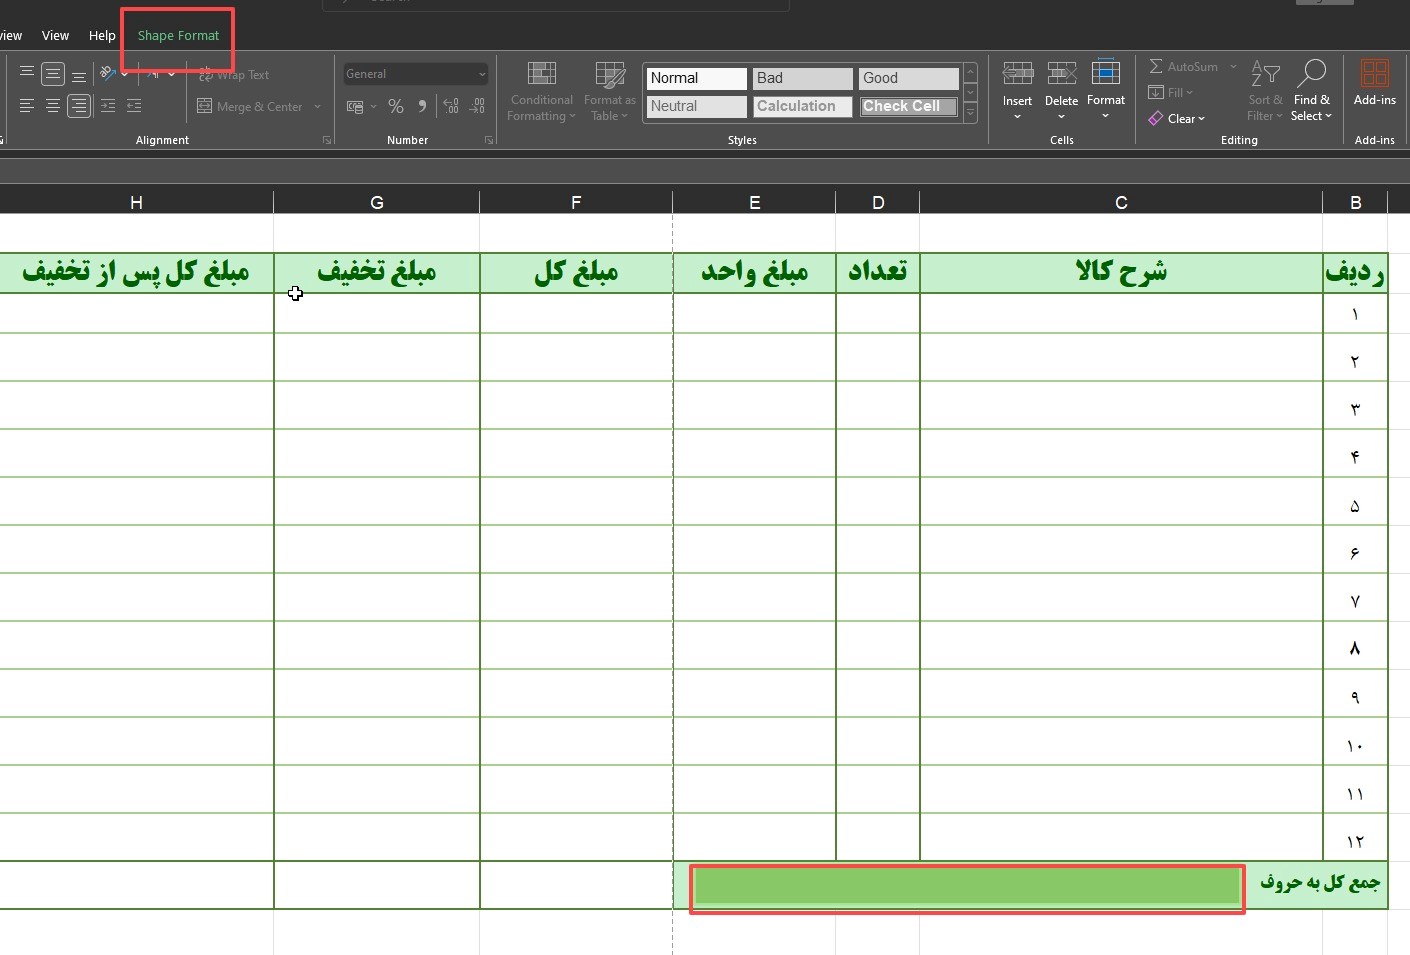This screenshot has width=1410, height=955.
Task: Toggle Middle Align vertical alignment
Action: (x=53, y=74)
